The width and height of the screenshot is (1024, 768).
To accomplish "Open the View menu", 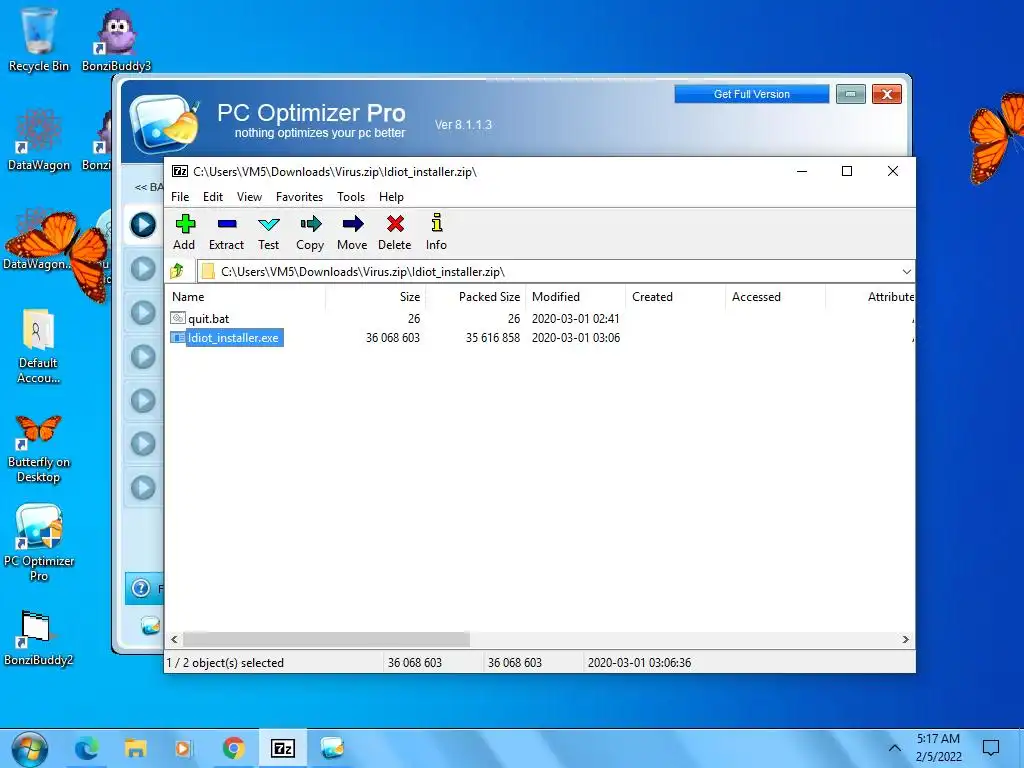I will (249, 197).
